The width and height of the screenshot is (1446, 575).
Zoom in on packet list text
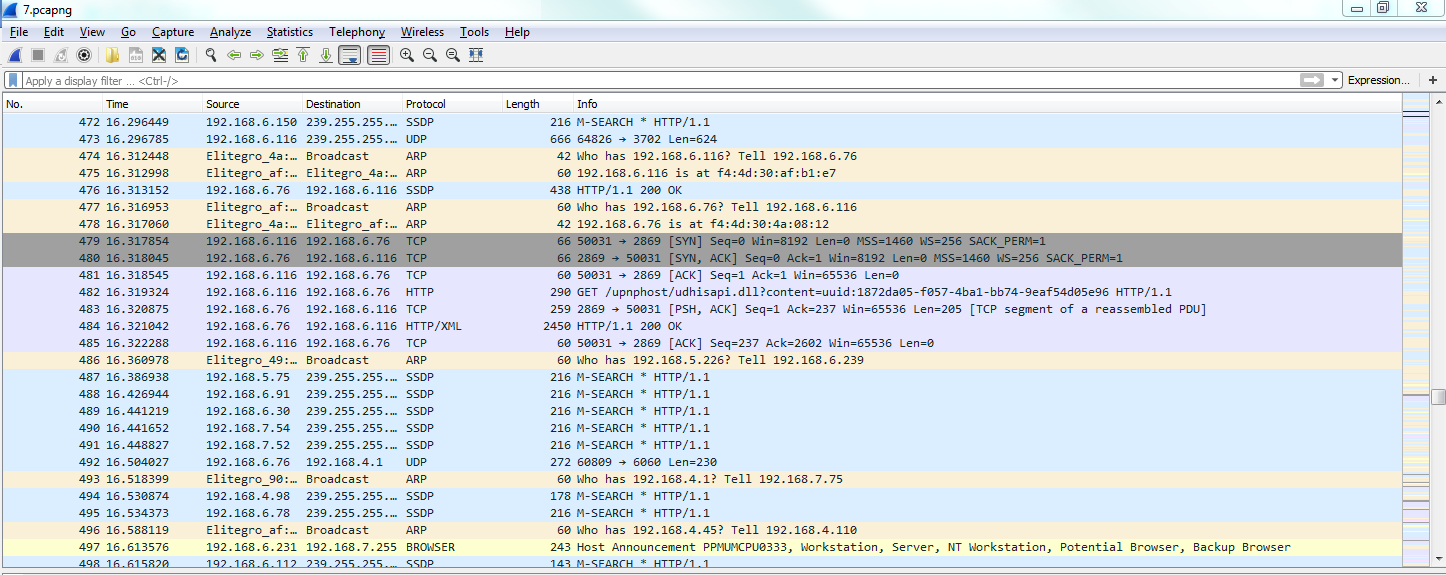406,55
